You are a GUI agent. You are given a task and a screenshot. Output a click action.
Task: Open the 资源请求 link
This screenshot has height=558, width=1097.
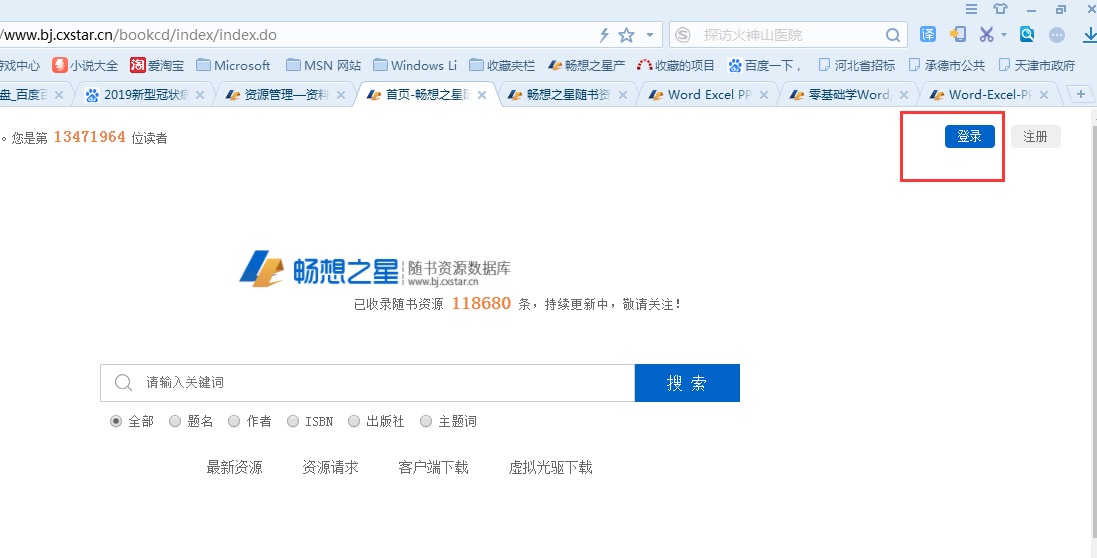point(330,467)
